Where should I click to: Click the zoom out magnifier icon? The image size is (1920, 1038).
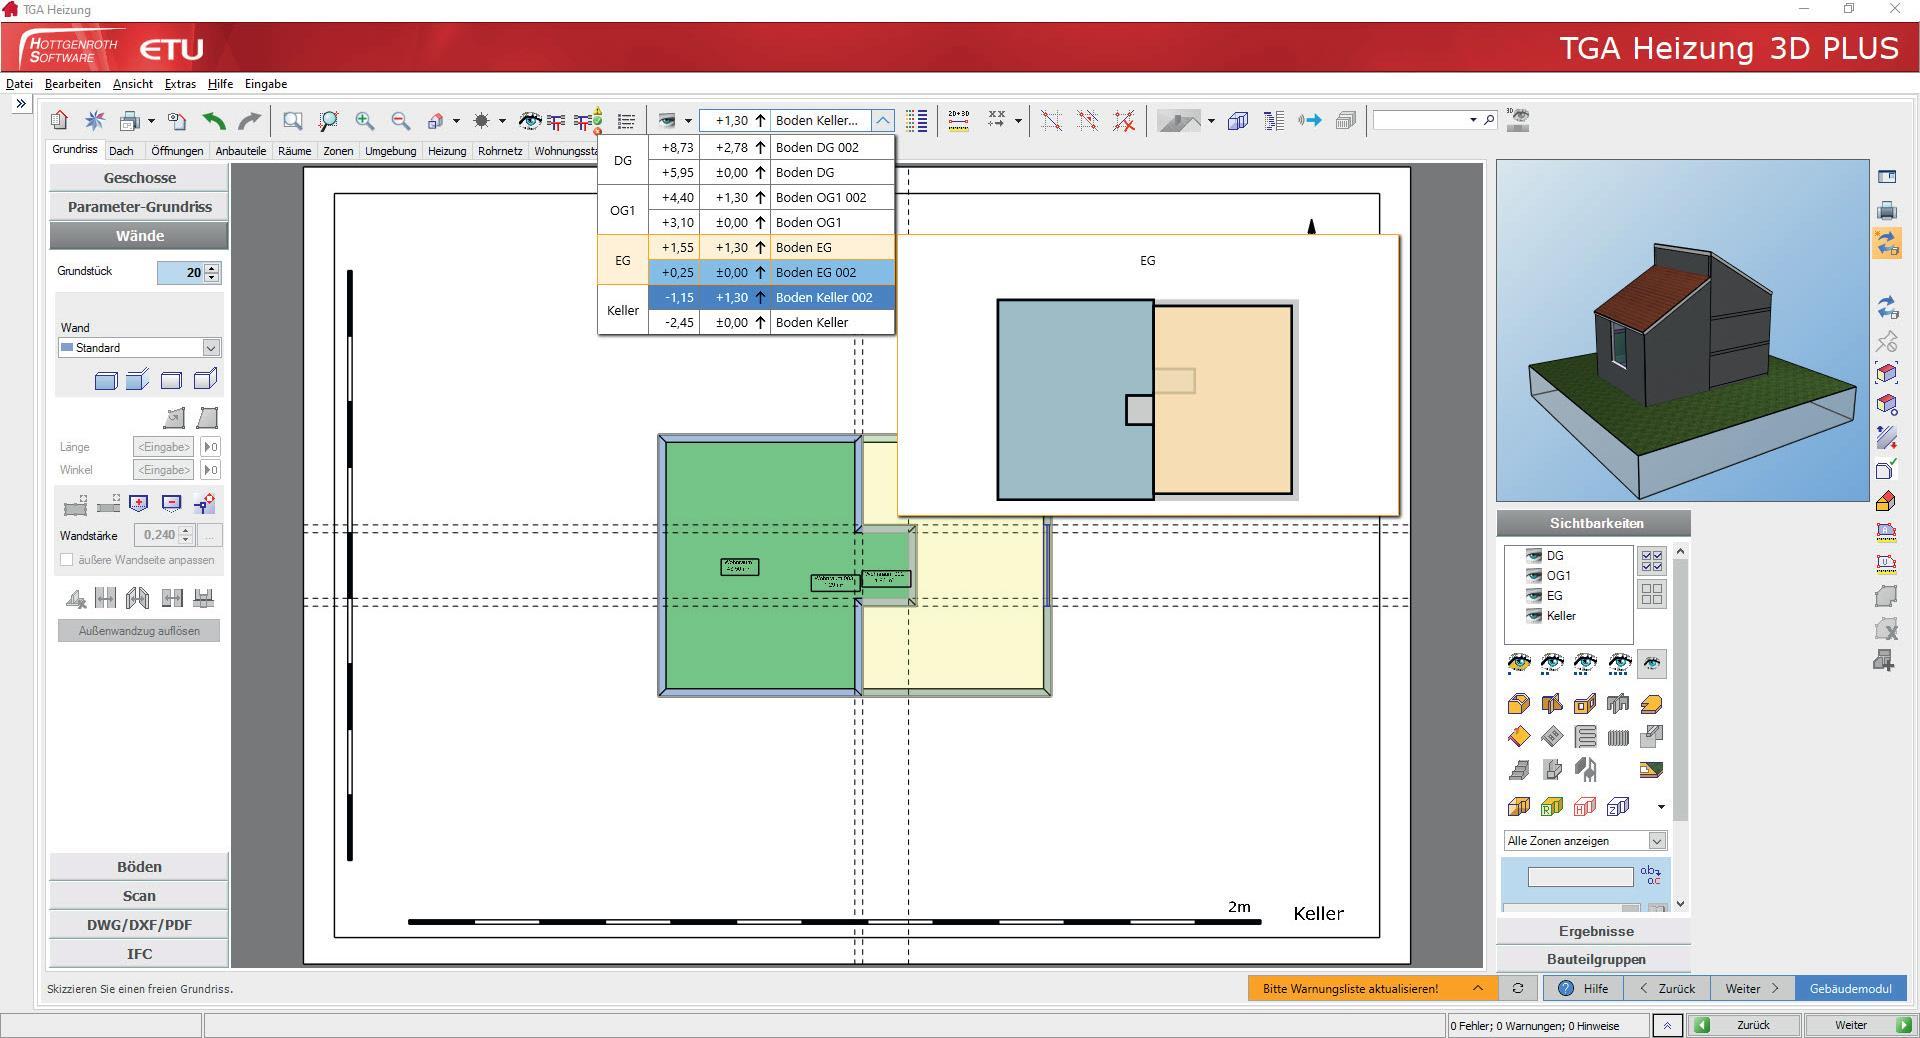tap(400, 121)
